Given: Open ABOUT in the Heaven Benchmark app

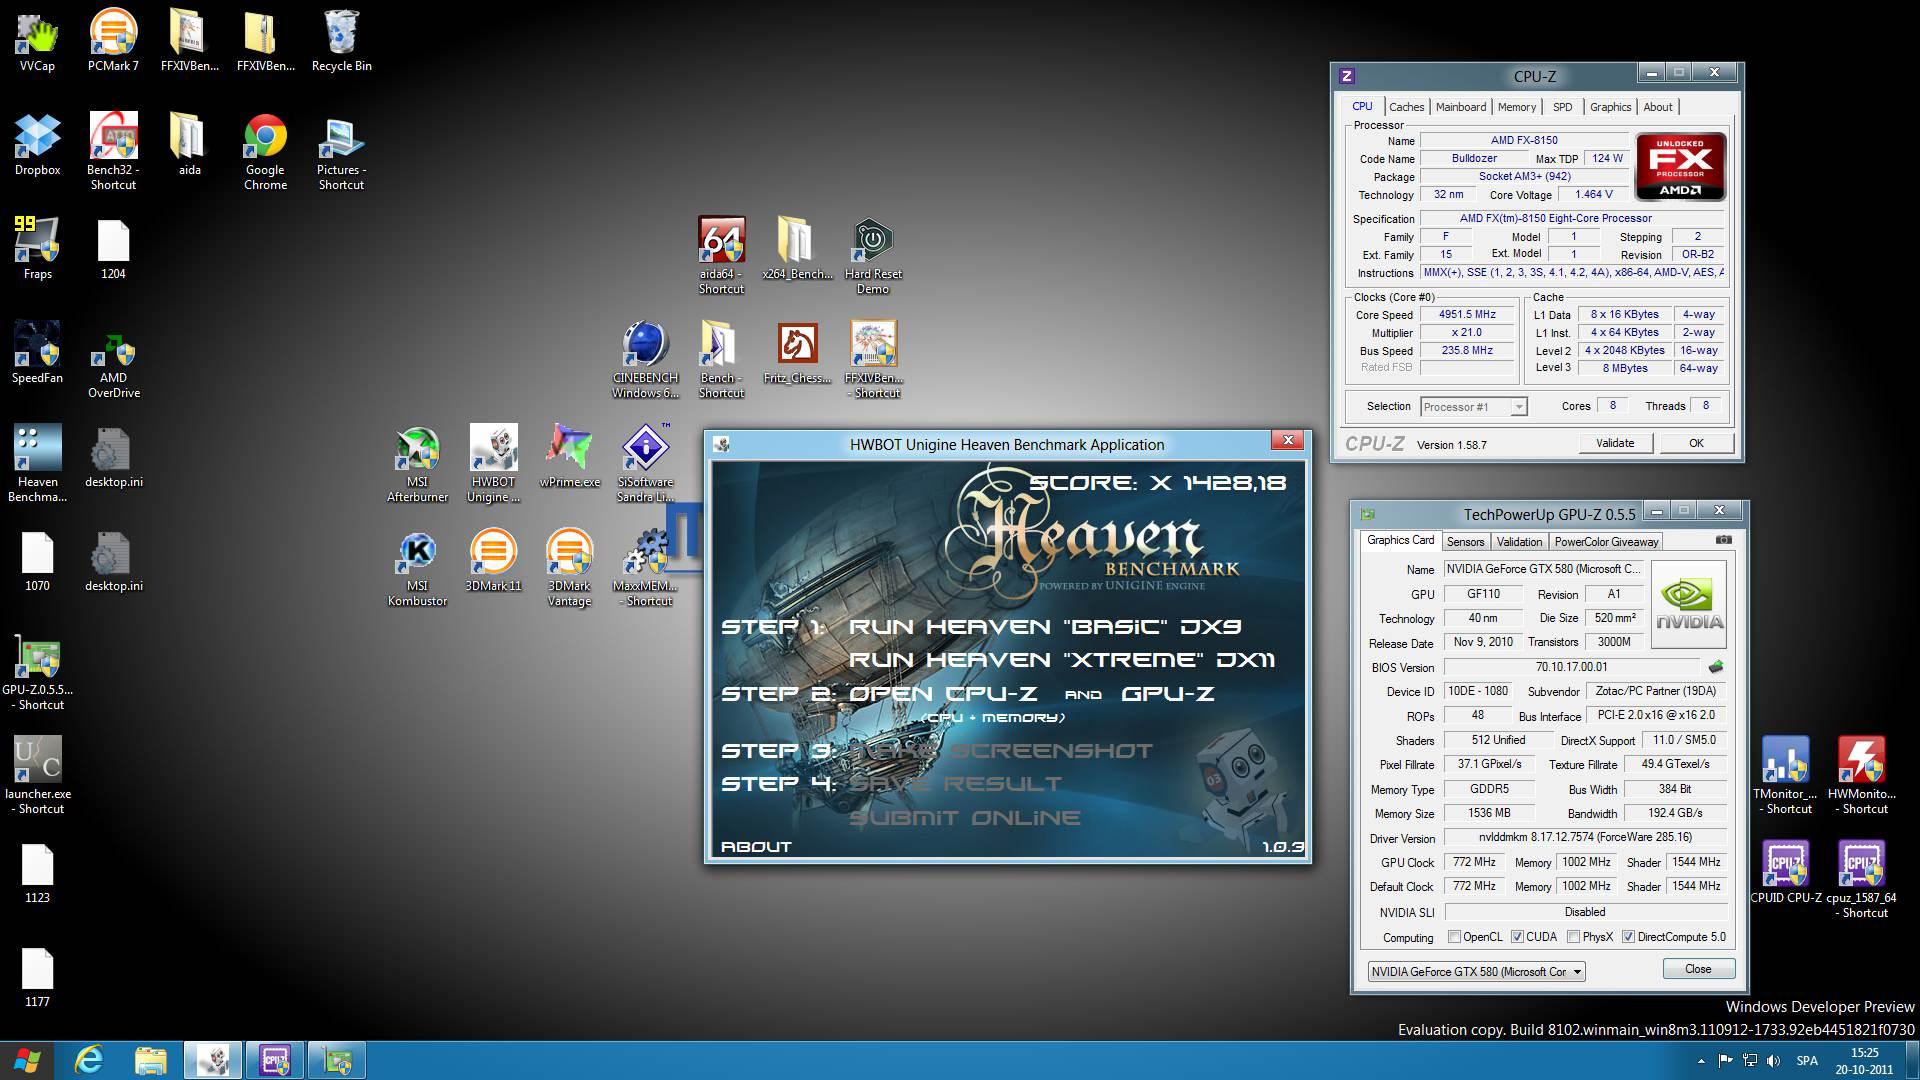Looking at the screenshot, I should tap(756, 846).
